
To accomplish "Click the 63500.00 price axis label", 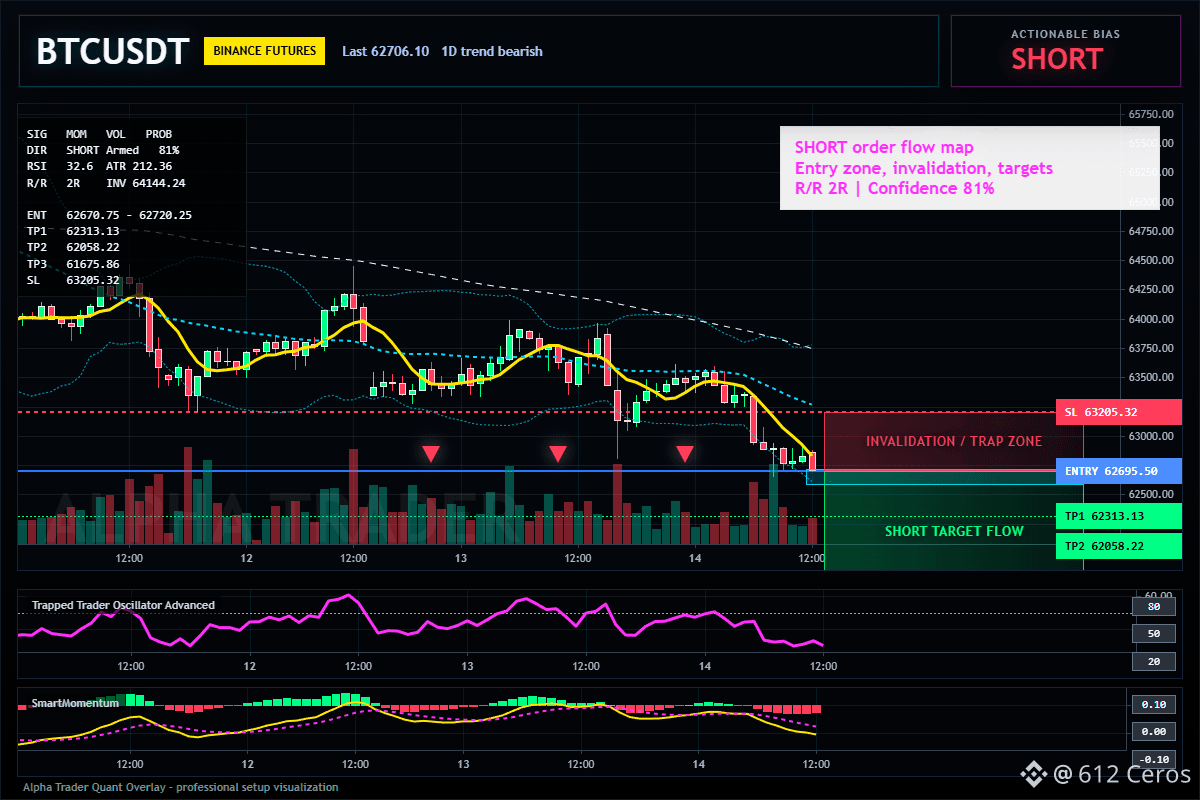I will click(x=1150, y=378).
